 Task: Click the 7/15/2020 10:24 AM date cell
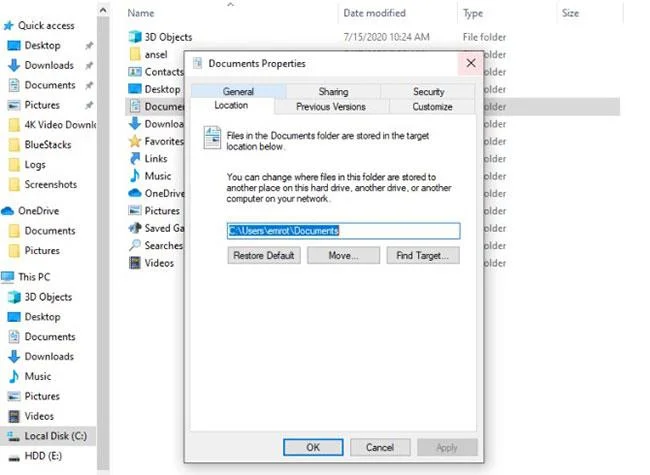click(386, 37)
